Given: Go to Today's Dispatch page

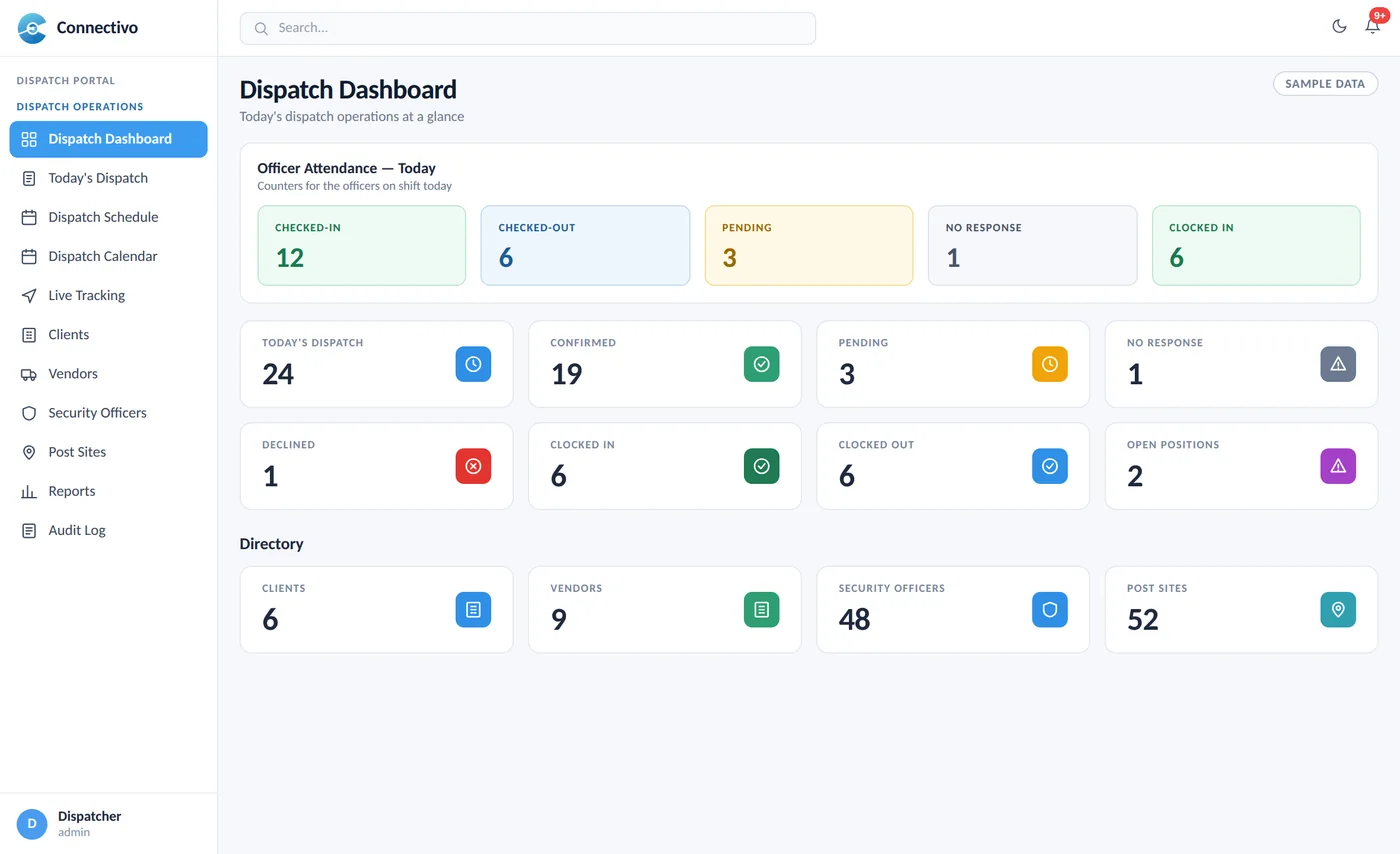Looking at the screenshot, I should (109, 178).
